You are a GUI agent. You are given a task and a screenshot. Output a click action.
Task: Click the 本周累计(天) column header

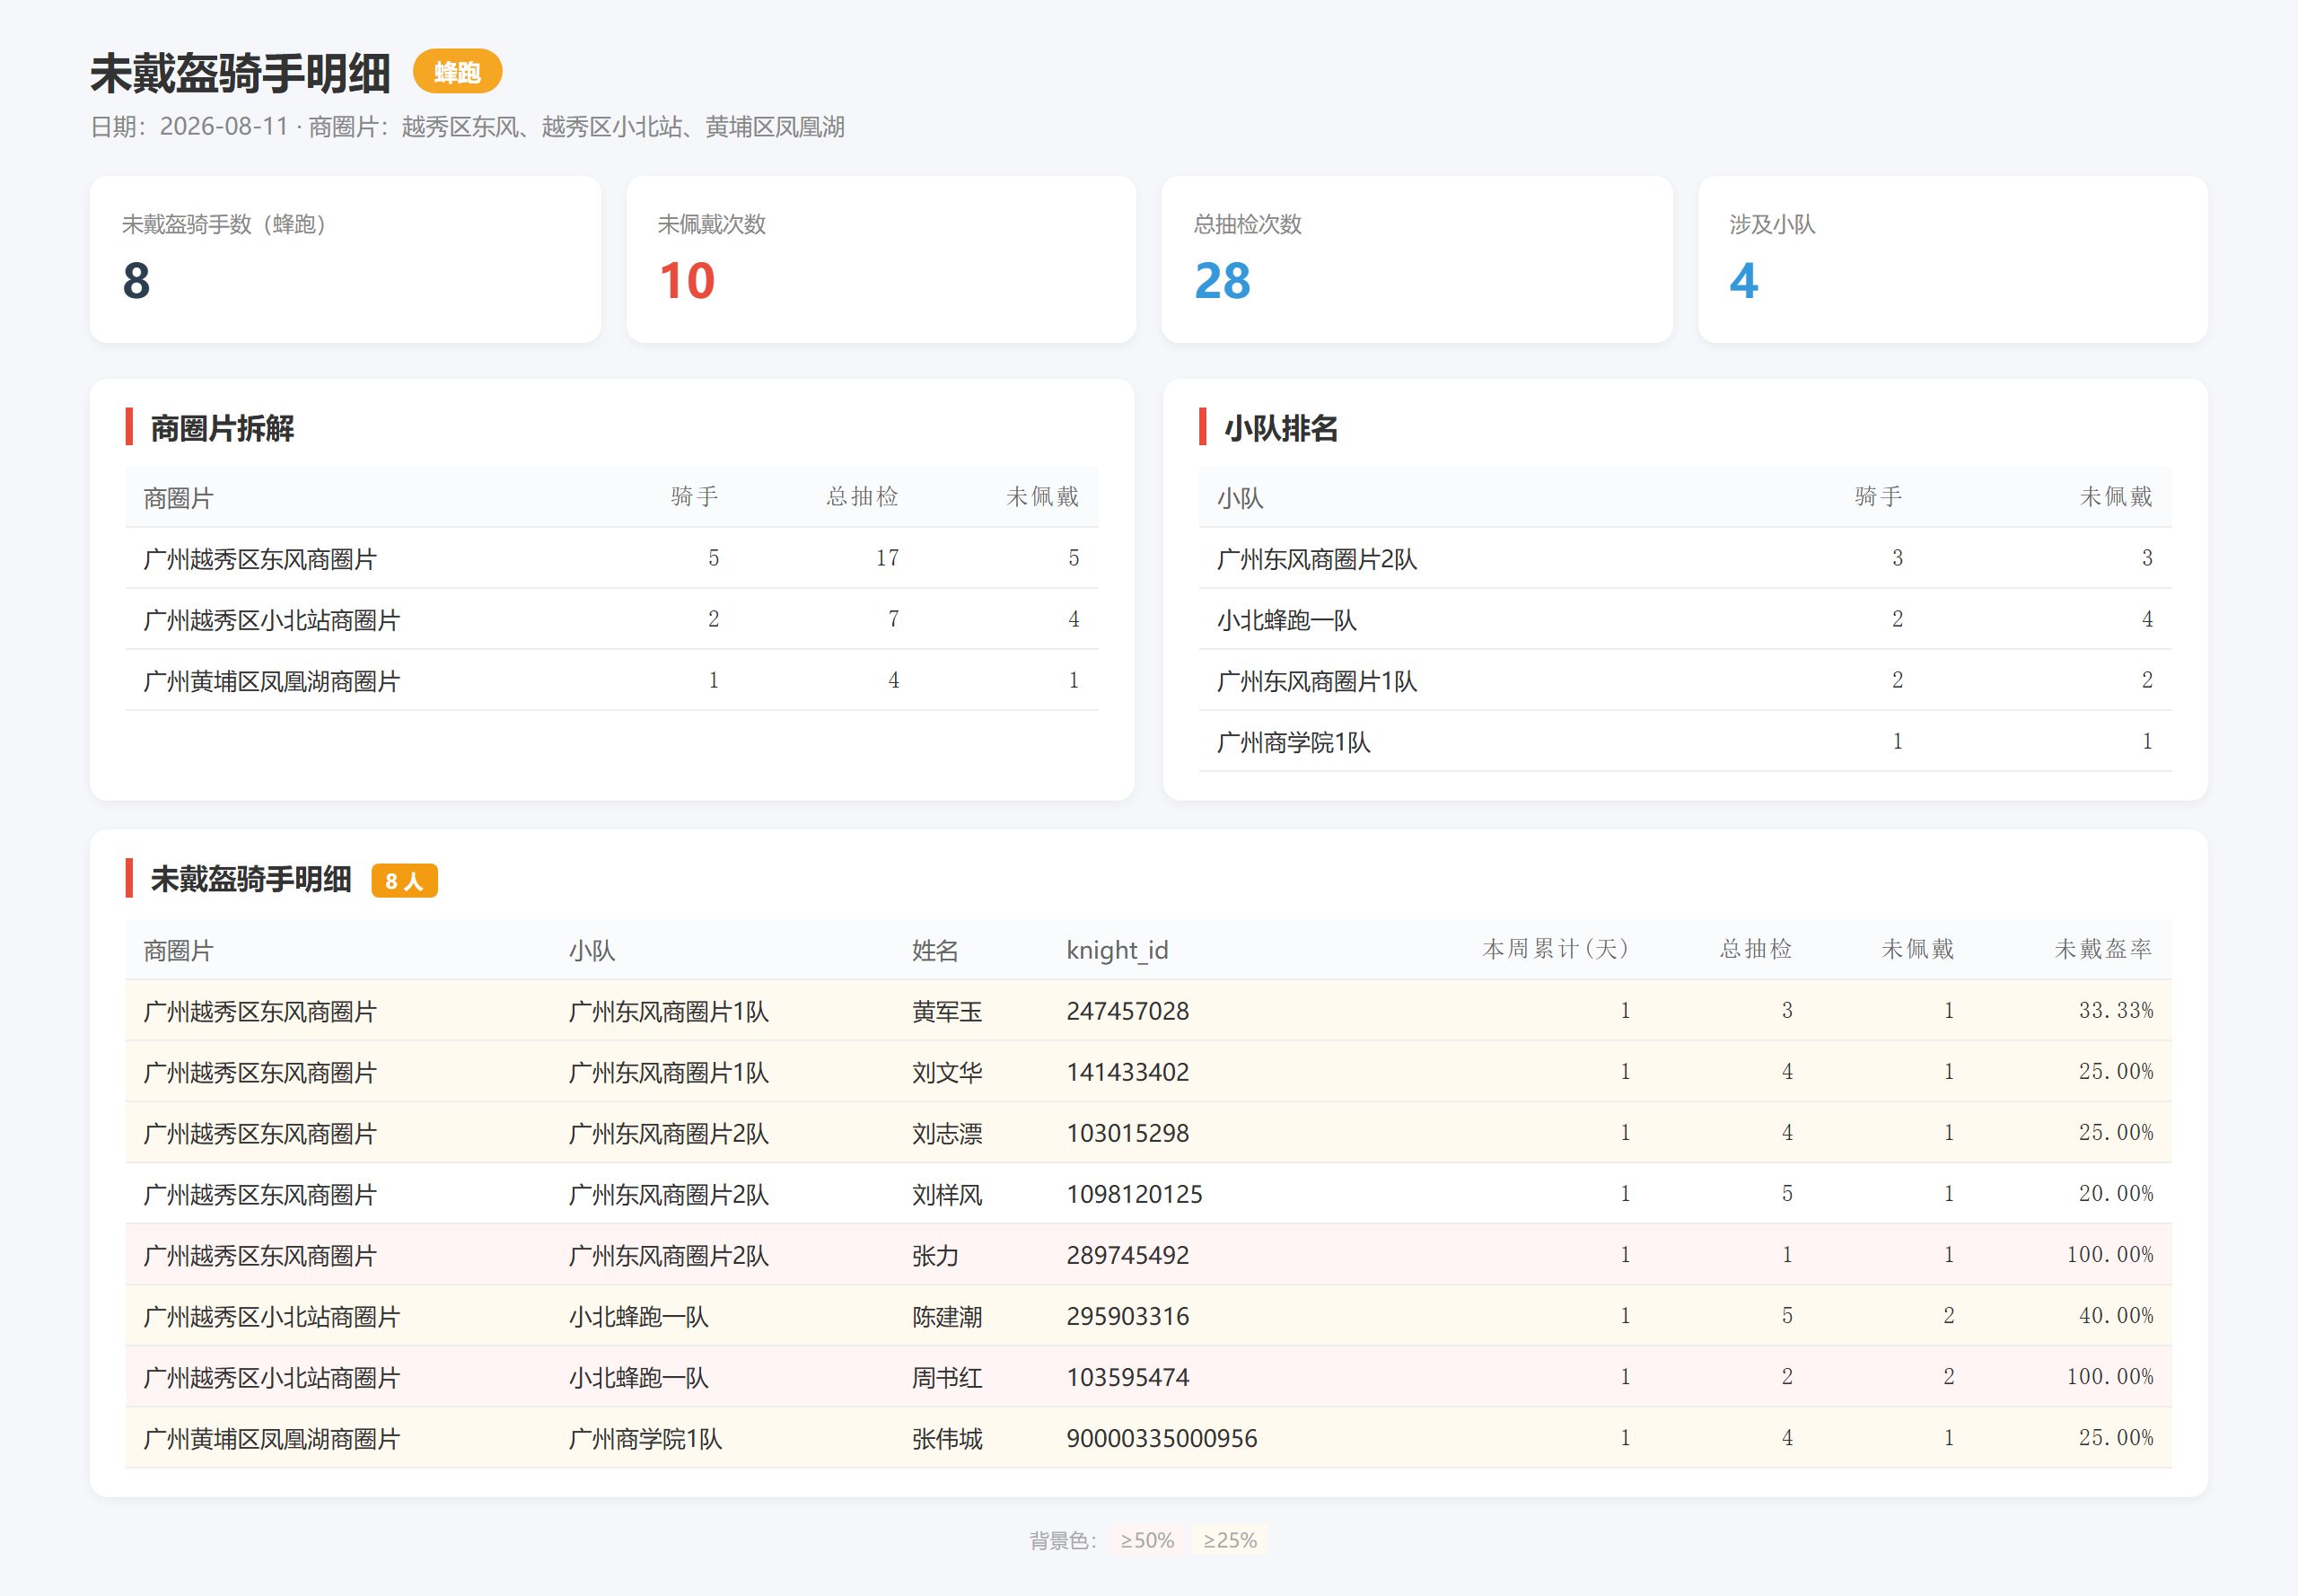[x=1555, y=949]
